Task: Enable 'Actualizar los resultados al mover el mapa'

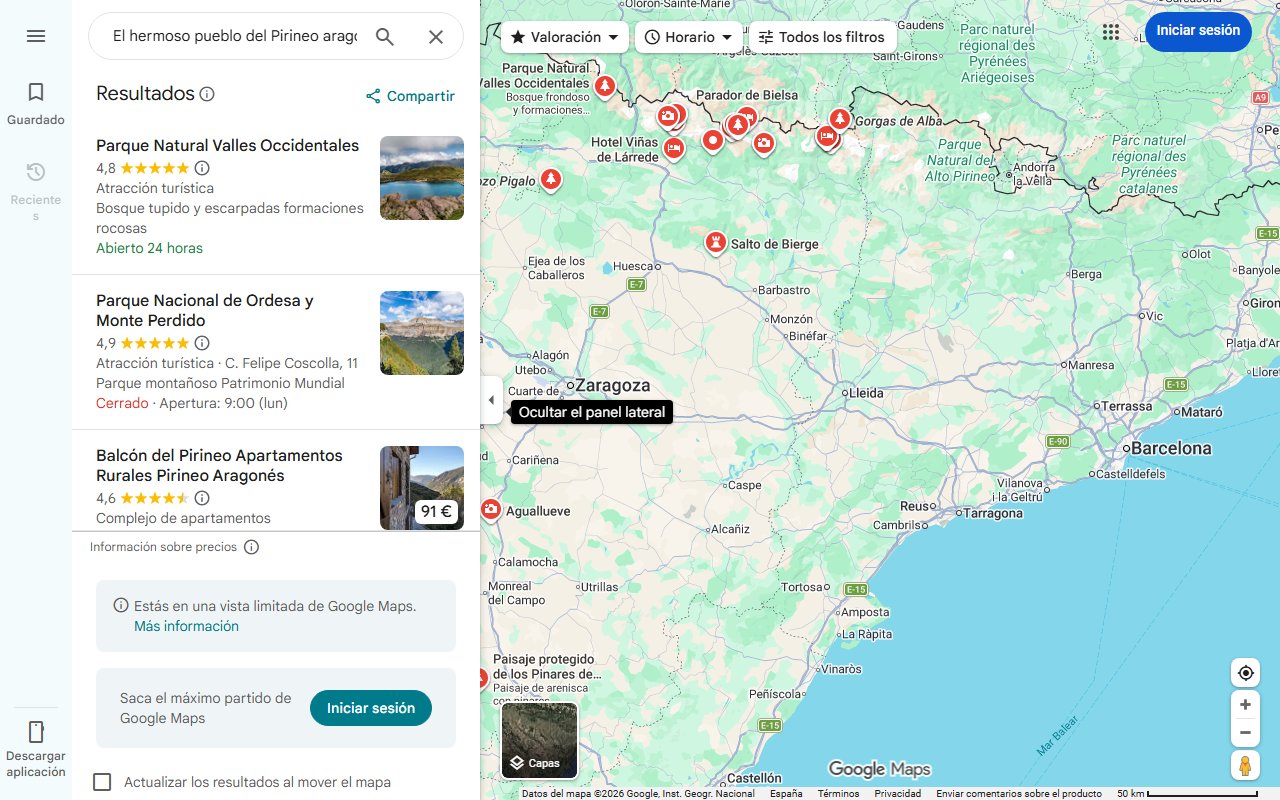Action: (x=102, y=782)
